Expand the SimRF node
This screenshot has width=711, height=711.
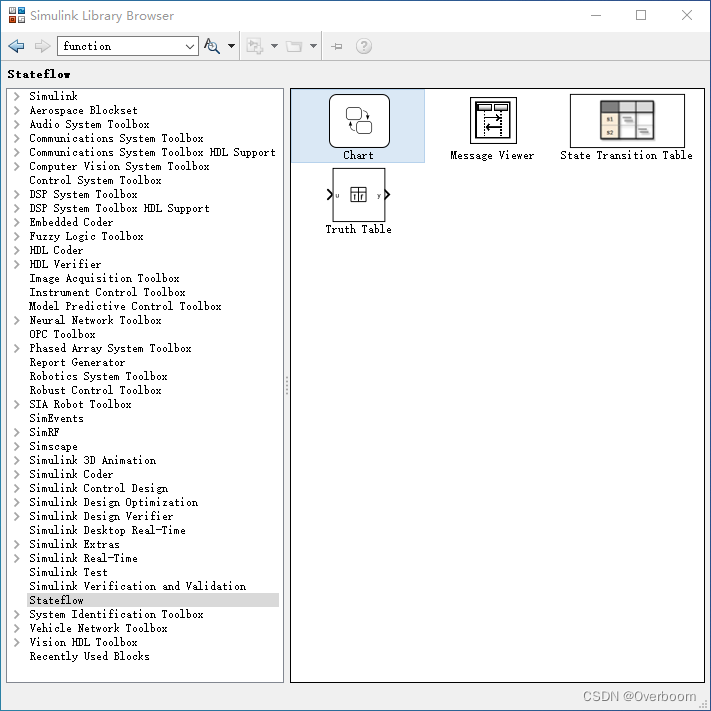[17, 433]
